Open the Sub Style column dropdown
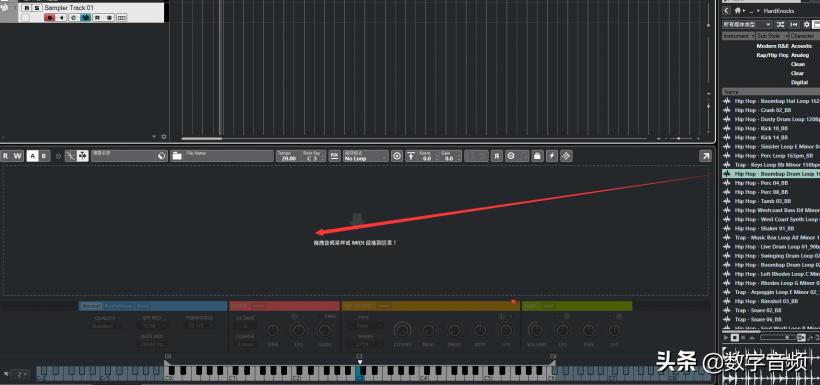The image size is (820, 385). pos(772,36)
